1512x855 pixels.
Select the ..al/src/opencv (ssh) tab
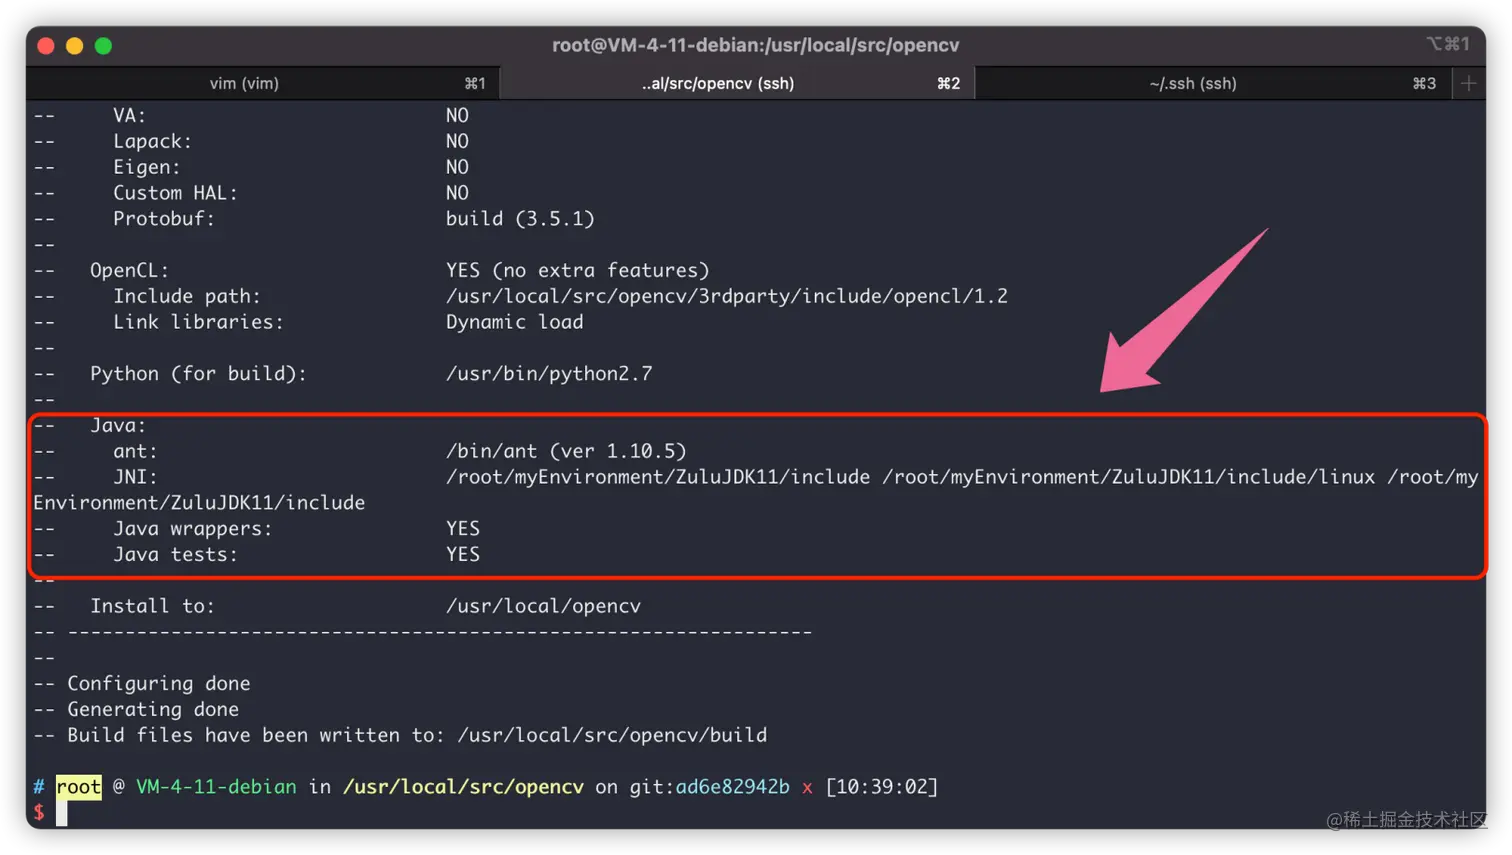coord(737,83)
